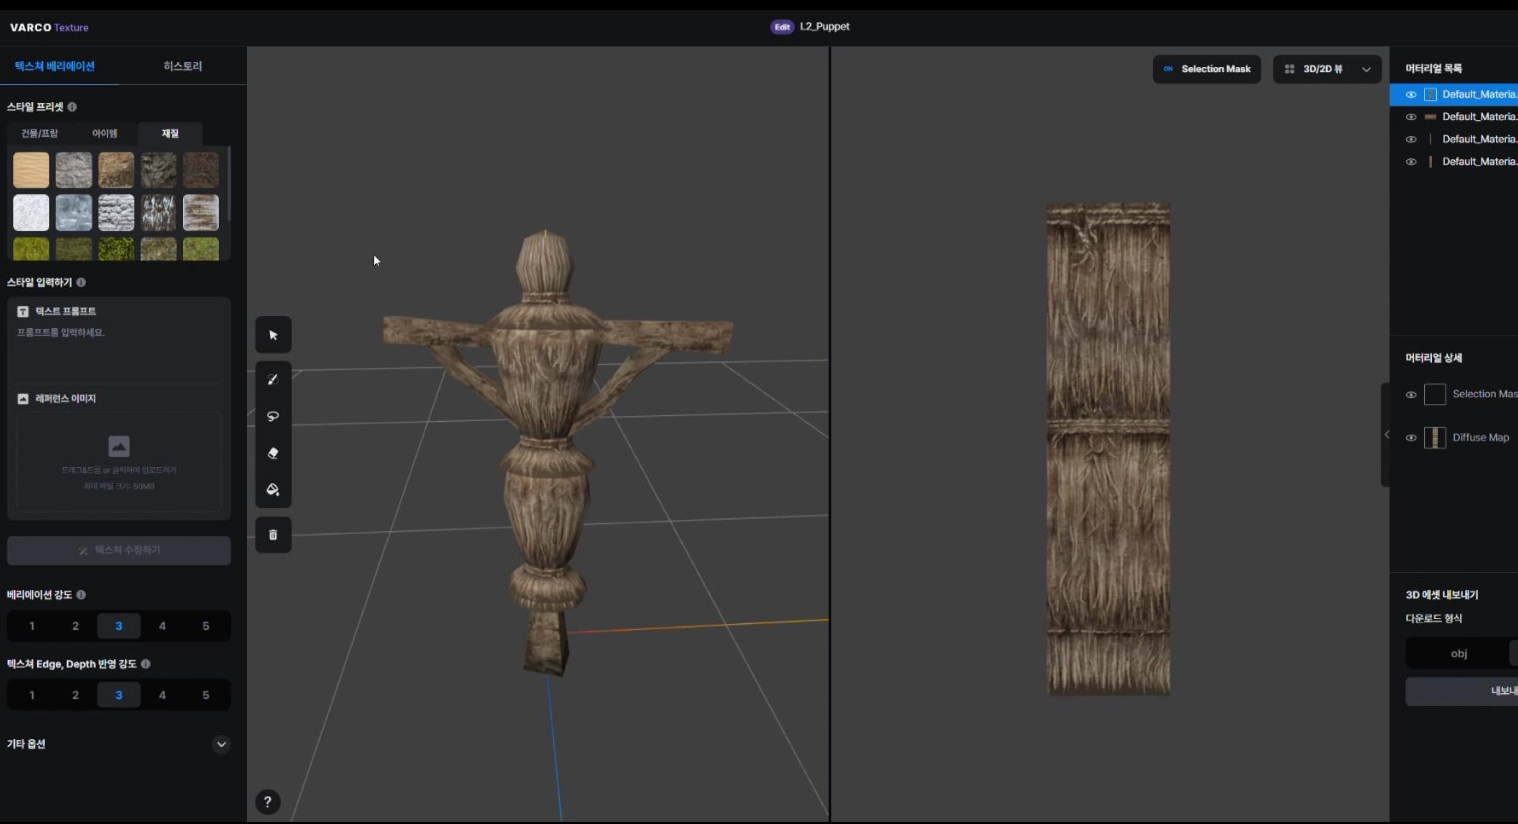Screen dimensions: 1518x824
Task: Set 베리에이션 강도 to 5
Action: [206, 626]
